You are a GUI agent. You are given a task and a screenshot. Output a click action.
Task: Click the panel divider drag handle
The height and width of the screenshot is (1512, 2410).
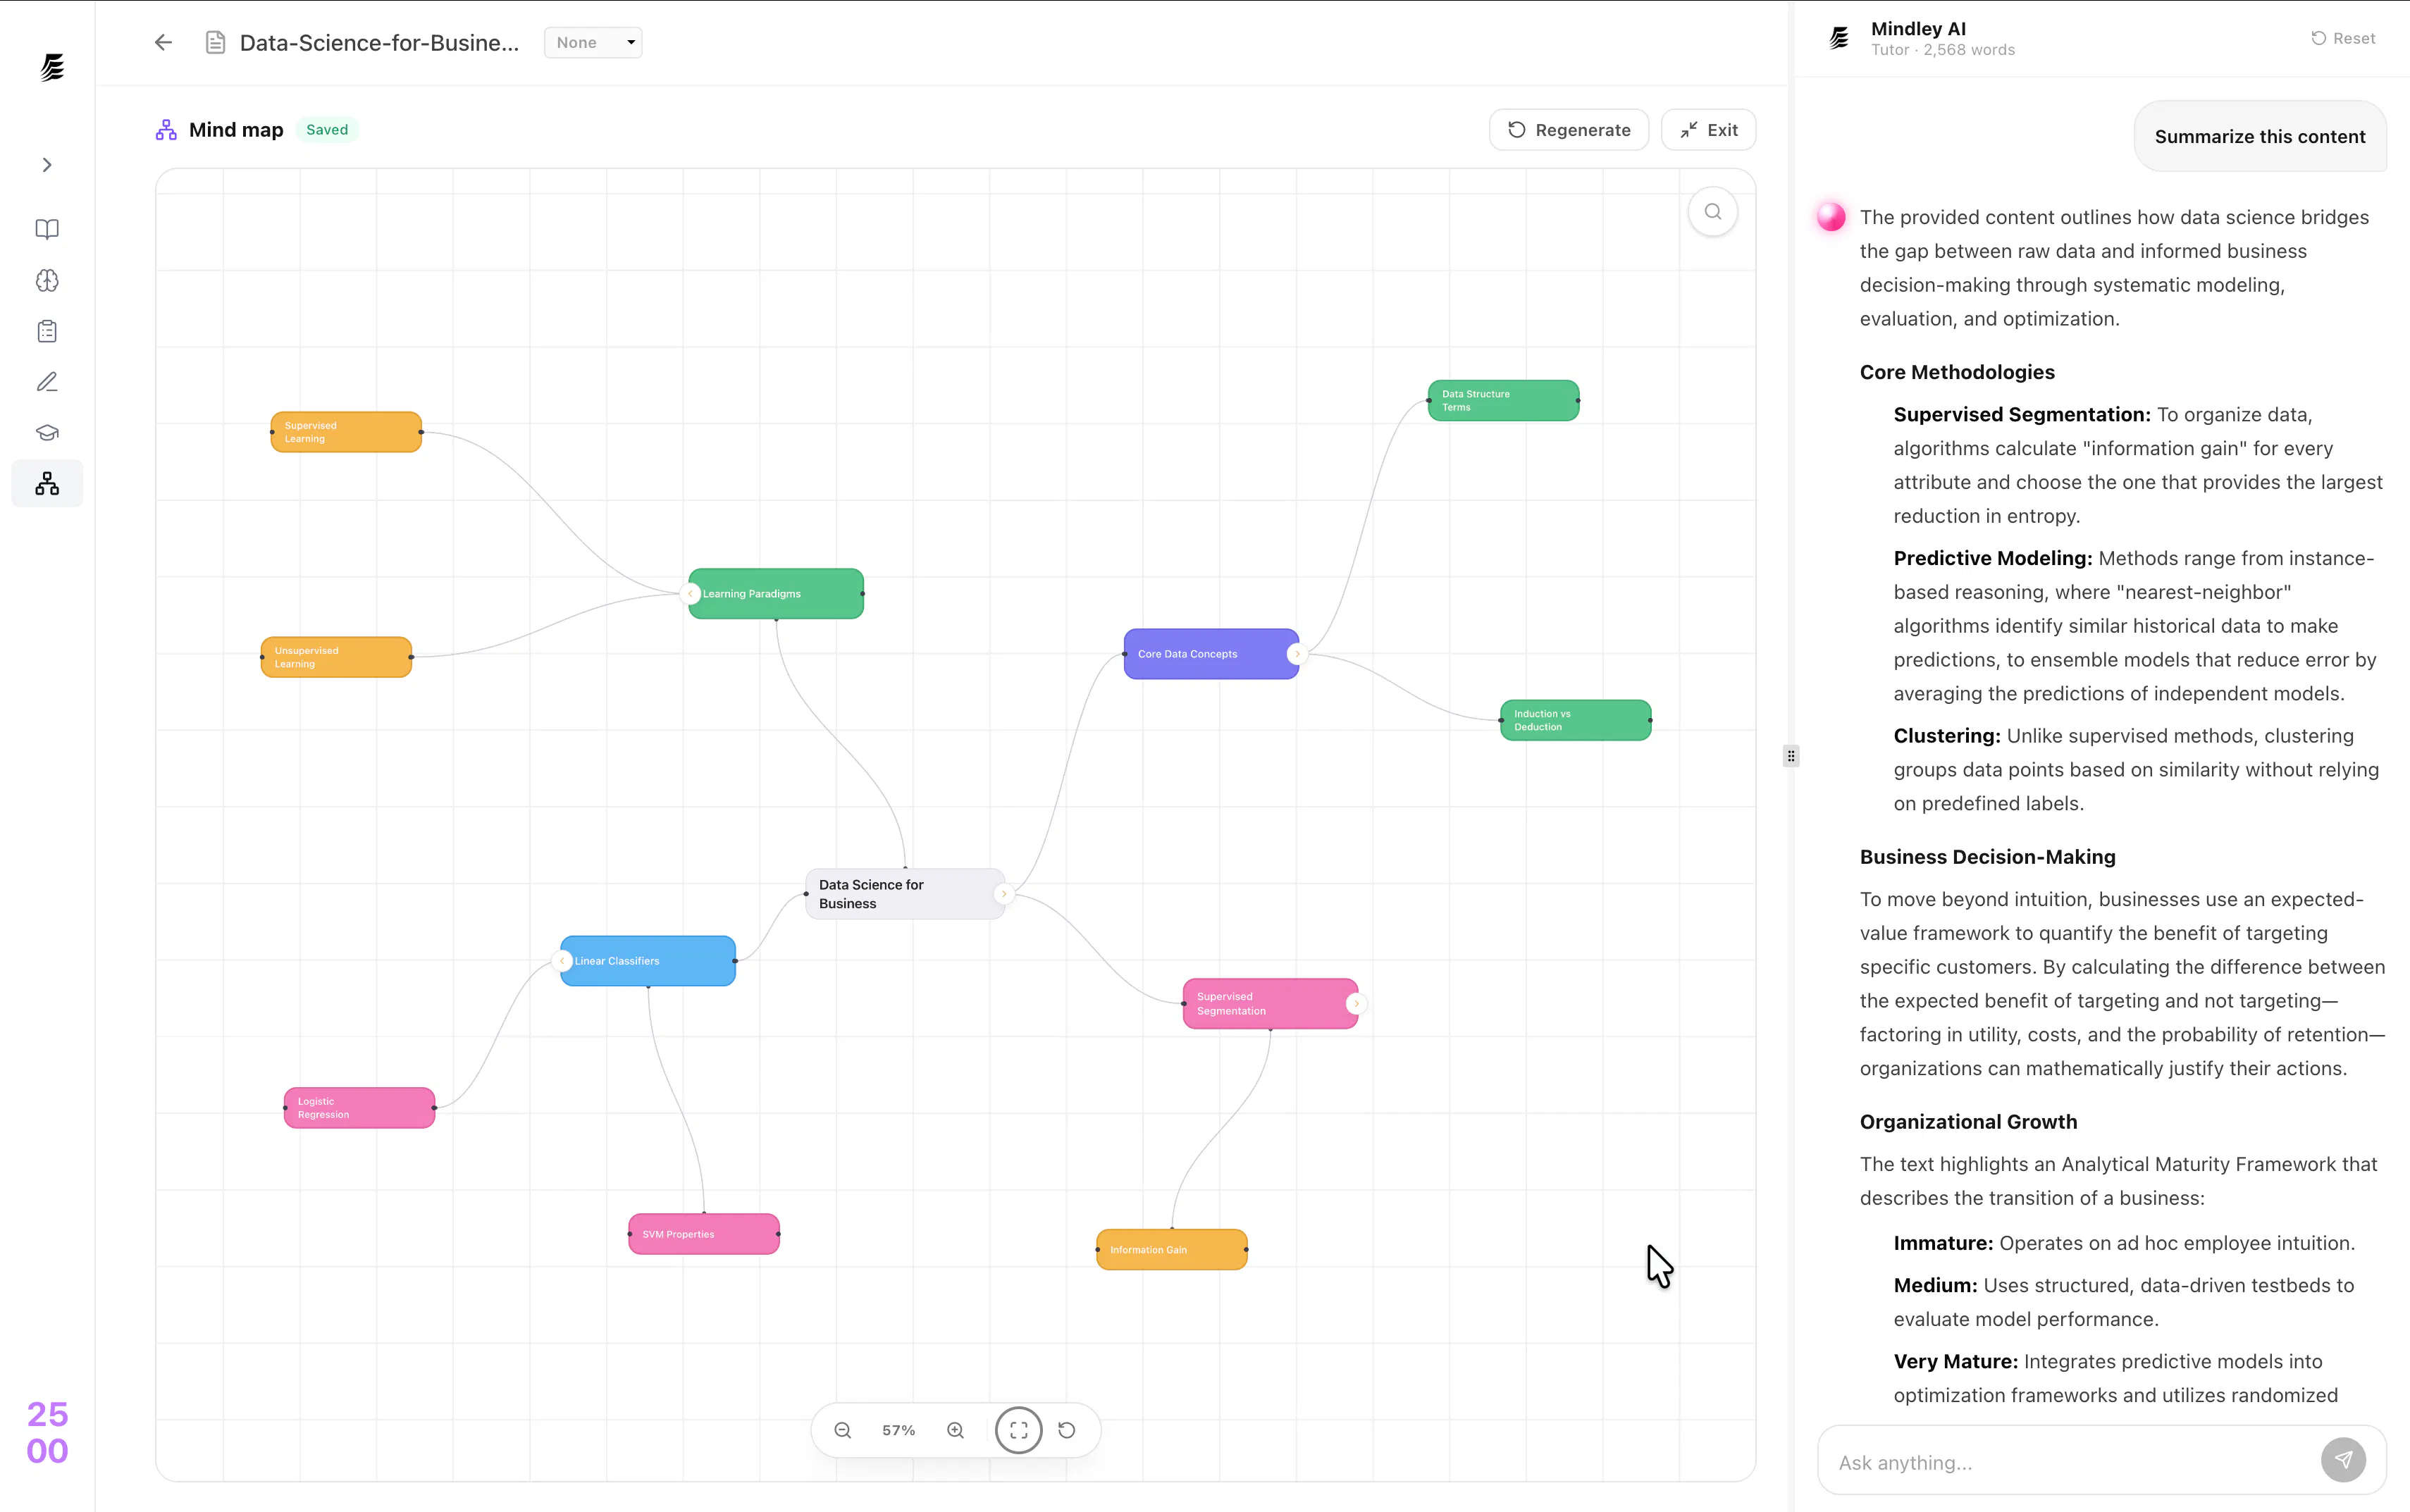coord(1791,756)
